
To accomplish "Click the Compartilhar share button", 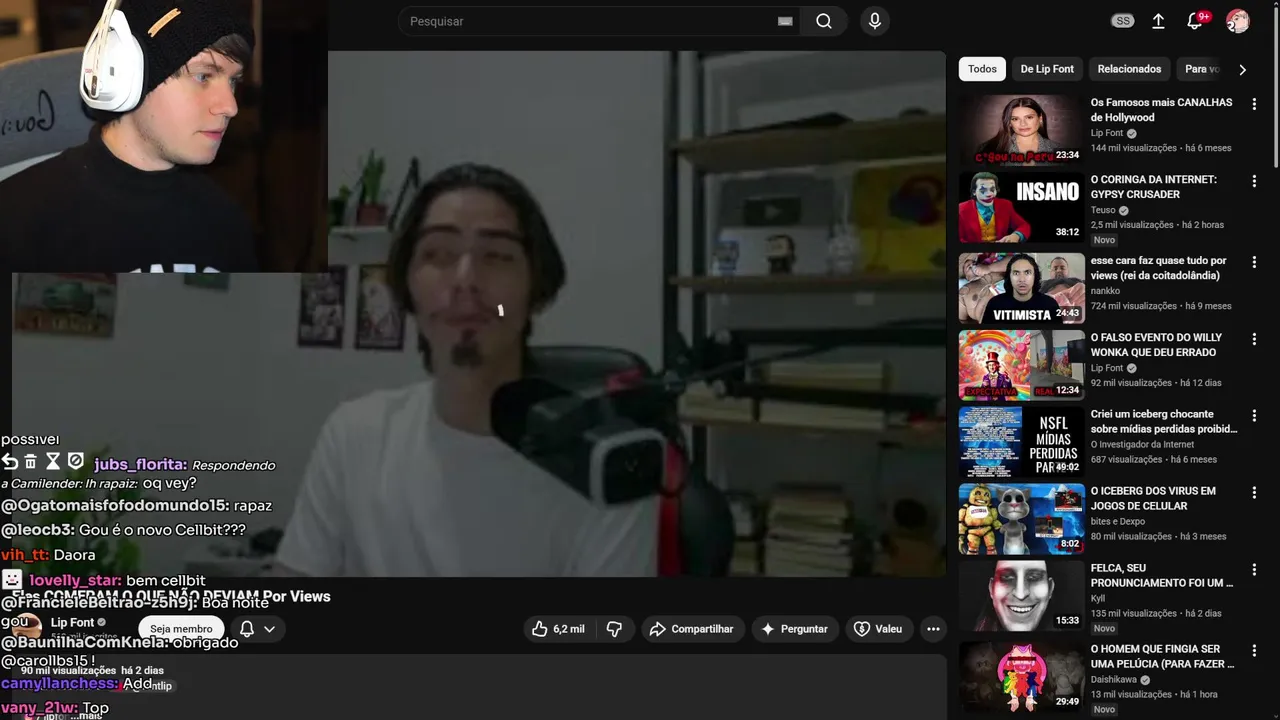I will click(x=691, y=629).
